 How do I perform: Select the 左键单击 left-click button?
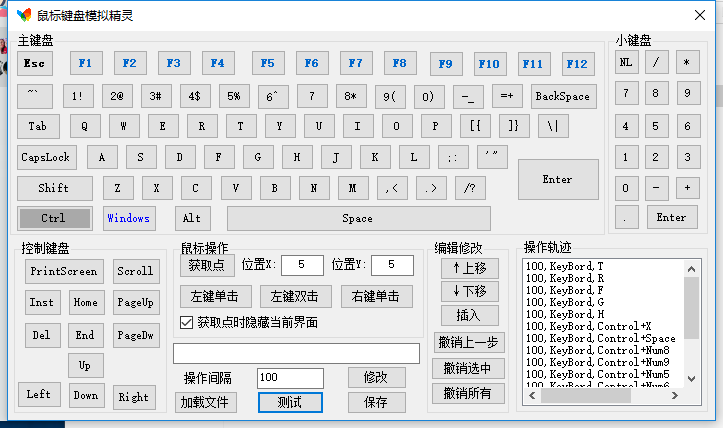[x=215, y=296]
